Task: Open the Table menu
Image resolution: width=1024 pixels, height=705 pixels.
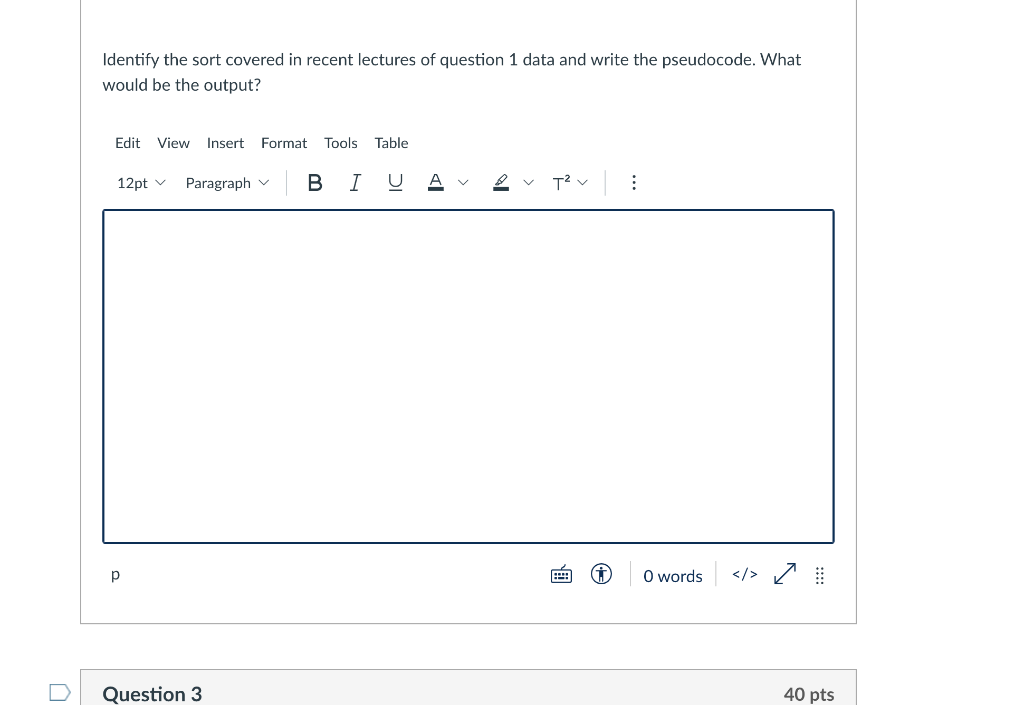Action: click(391, 143)
